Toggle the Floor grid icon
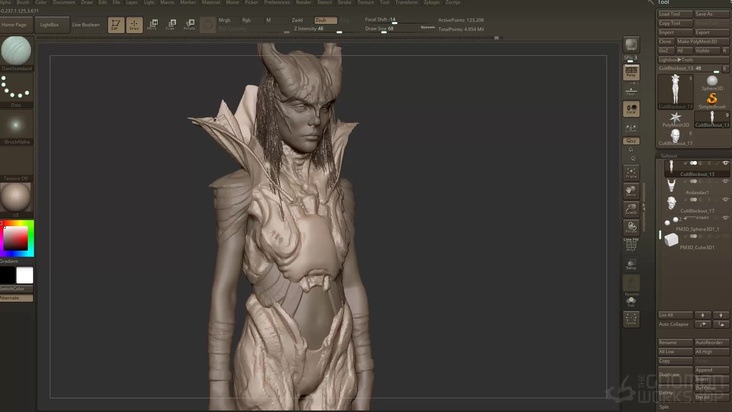 [631, 91]
